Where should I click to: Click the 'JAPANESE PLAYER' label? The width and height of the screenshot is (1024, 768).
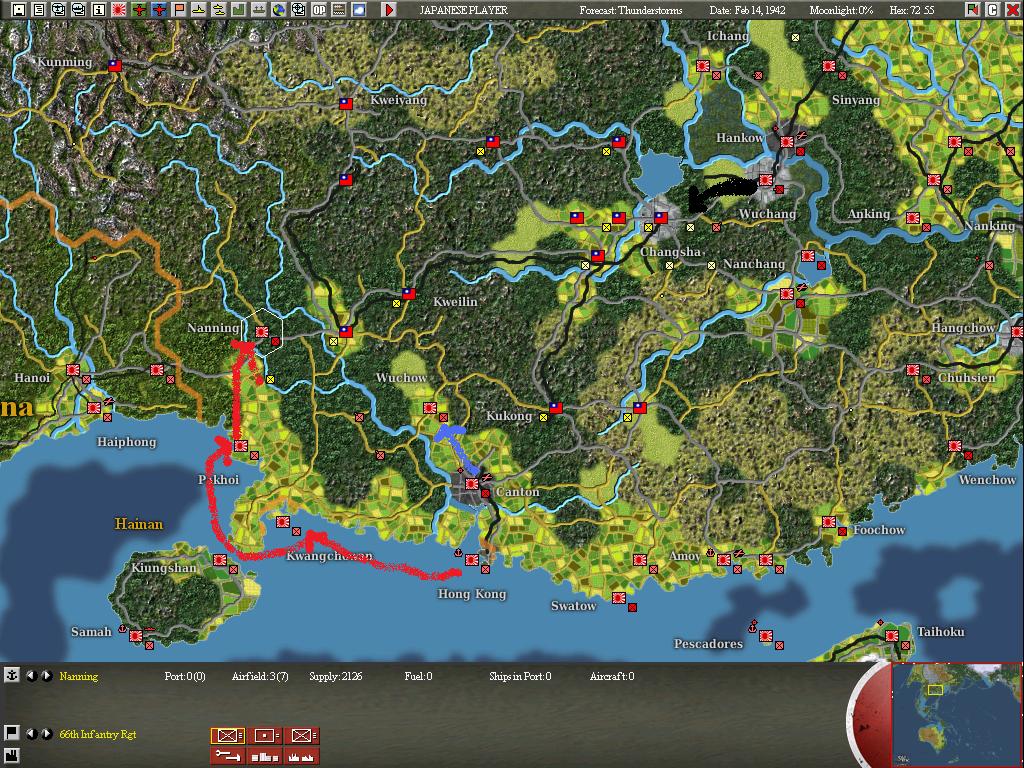(x=463, y=10)
